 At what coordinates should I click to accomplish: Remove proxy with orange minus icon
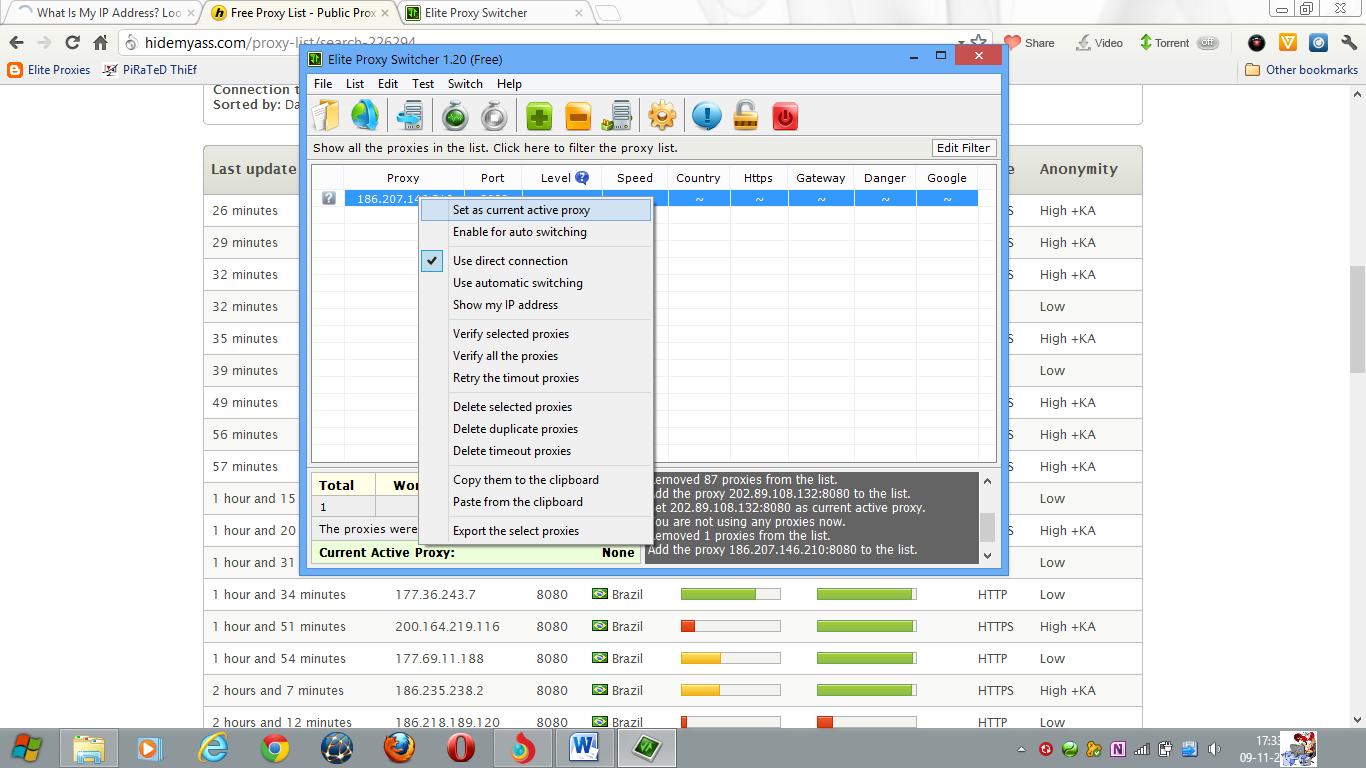[578, 117]
